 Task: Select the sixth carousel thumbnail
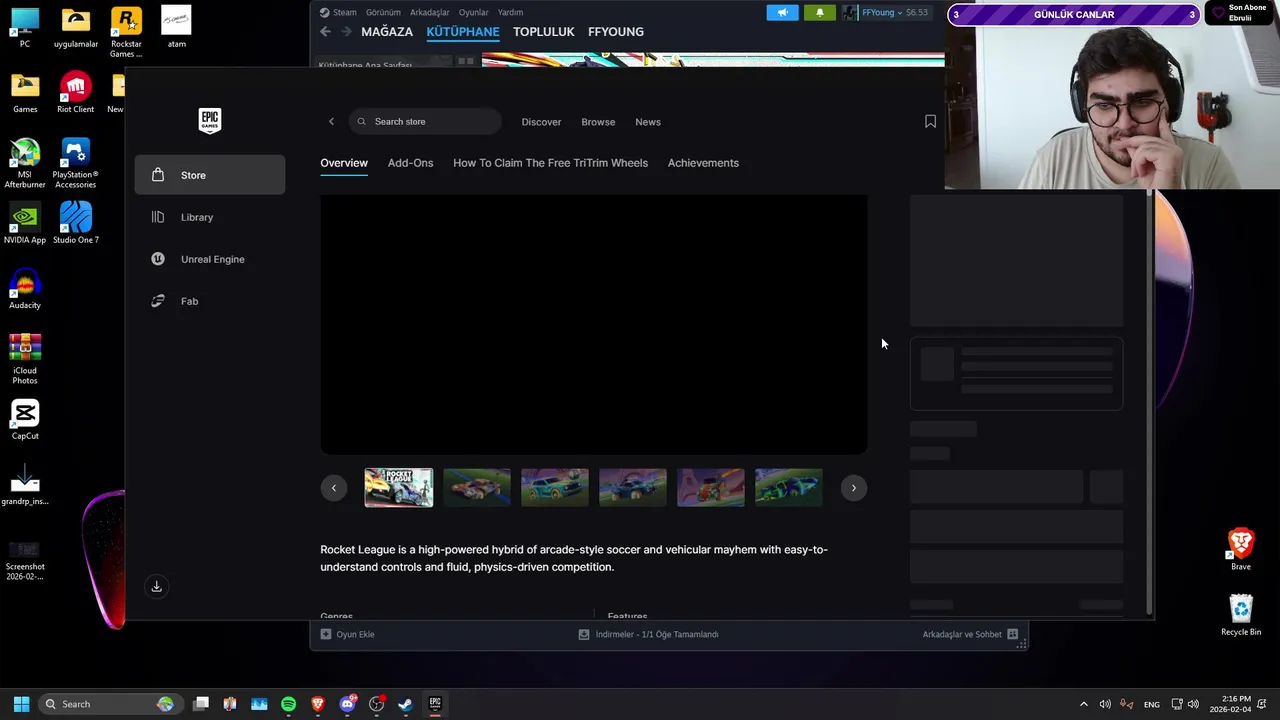pos(789,488)
